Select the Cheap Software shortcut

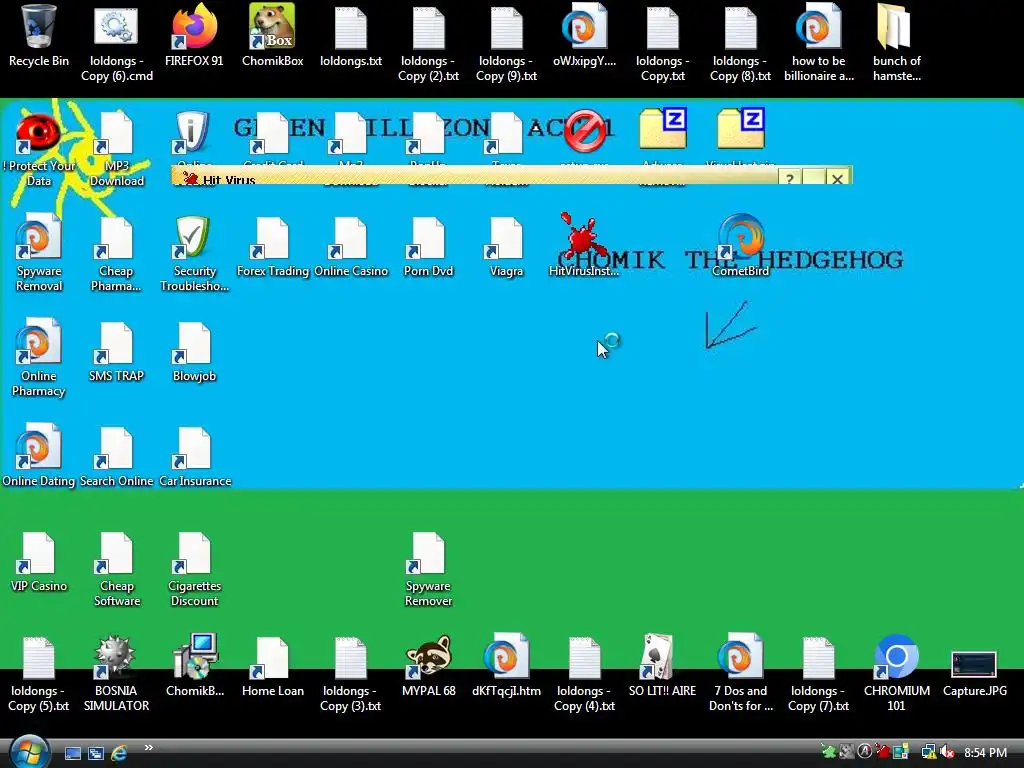point(116,568)
